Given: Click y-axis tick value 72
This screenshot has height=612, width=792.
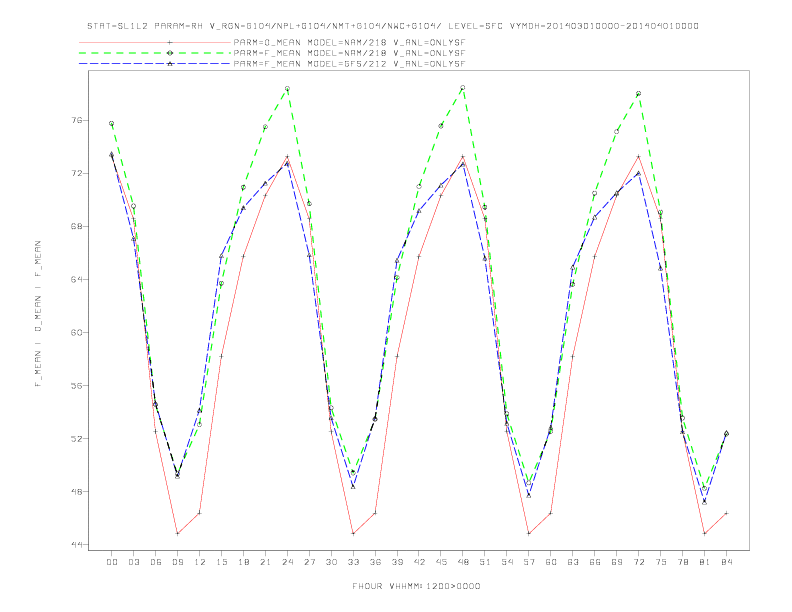Looking at the screenshot, I should [x=76, y=174].
